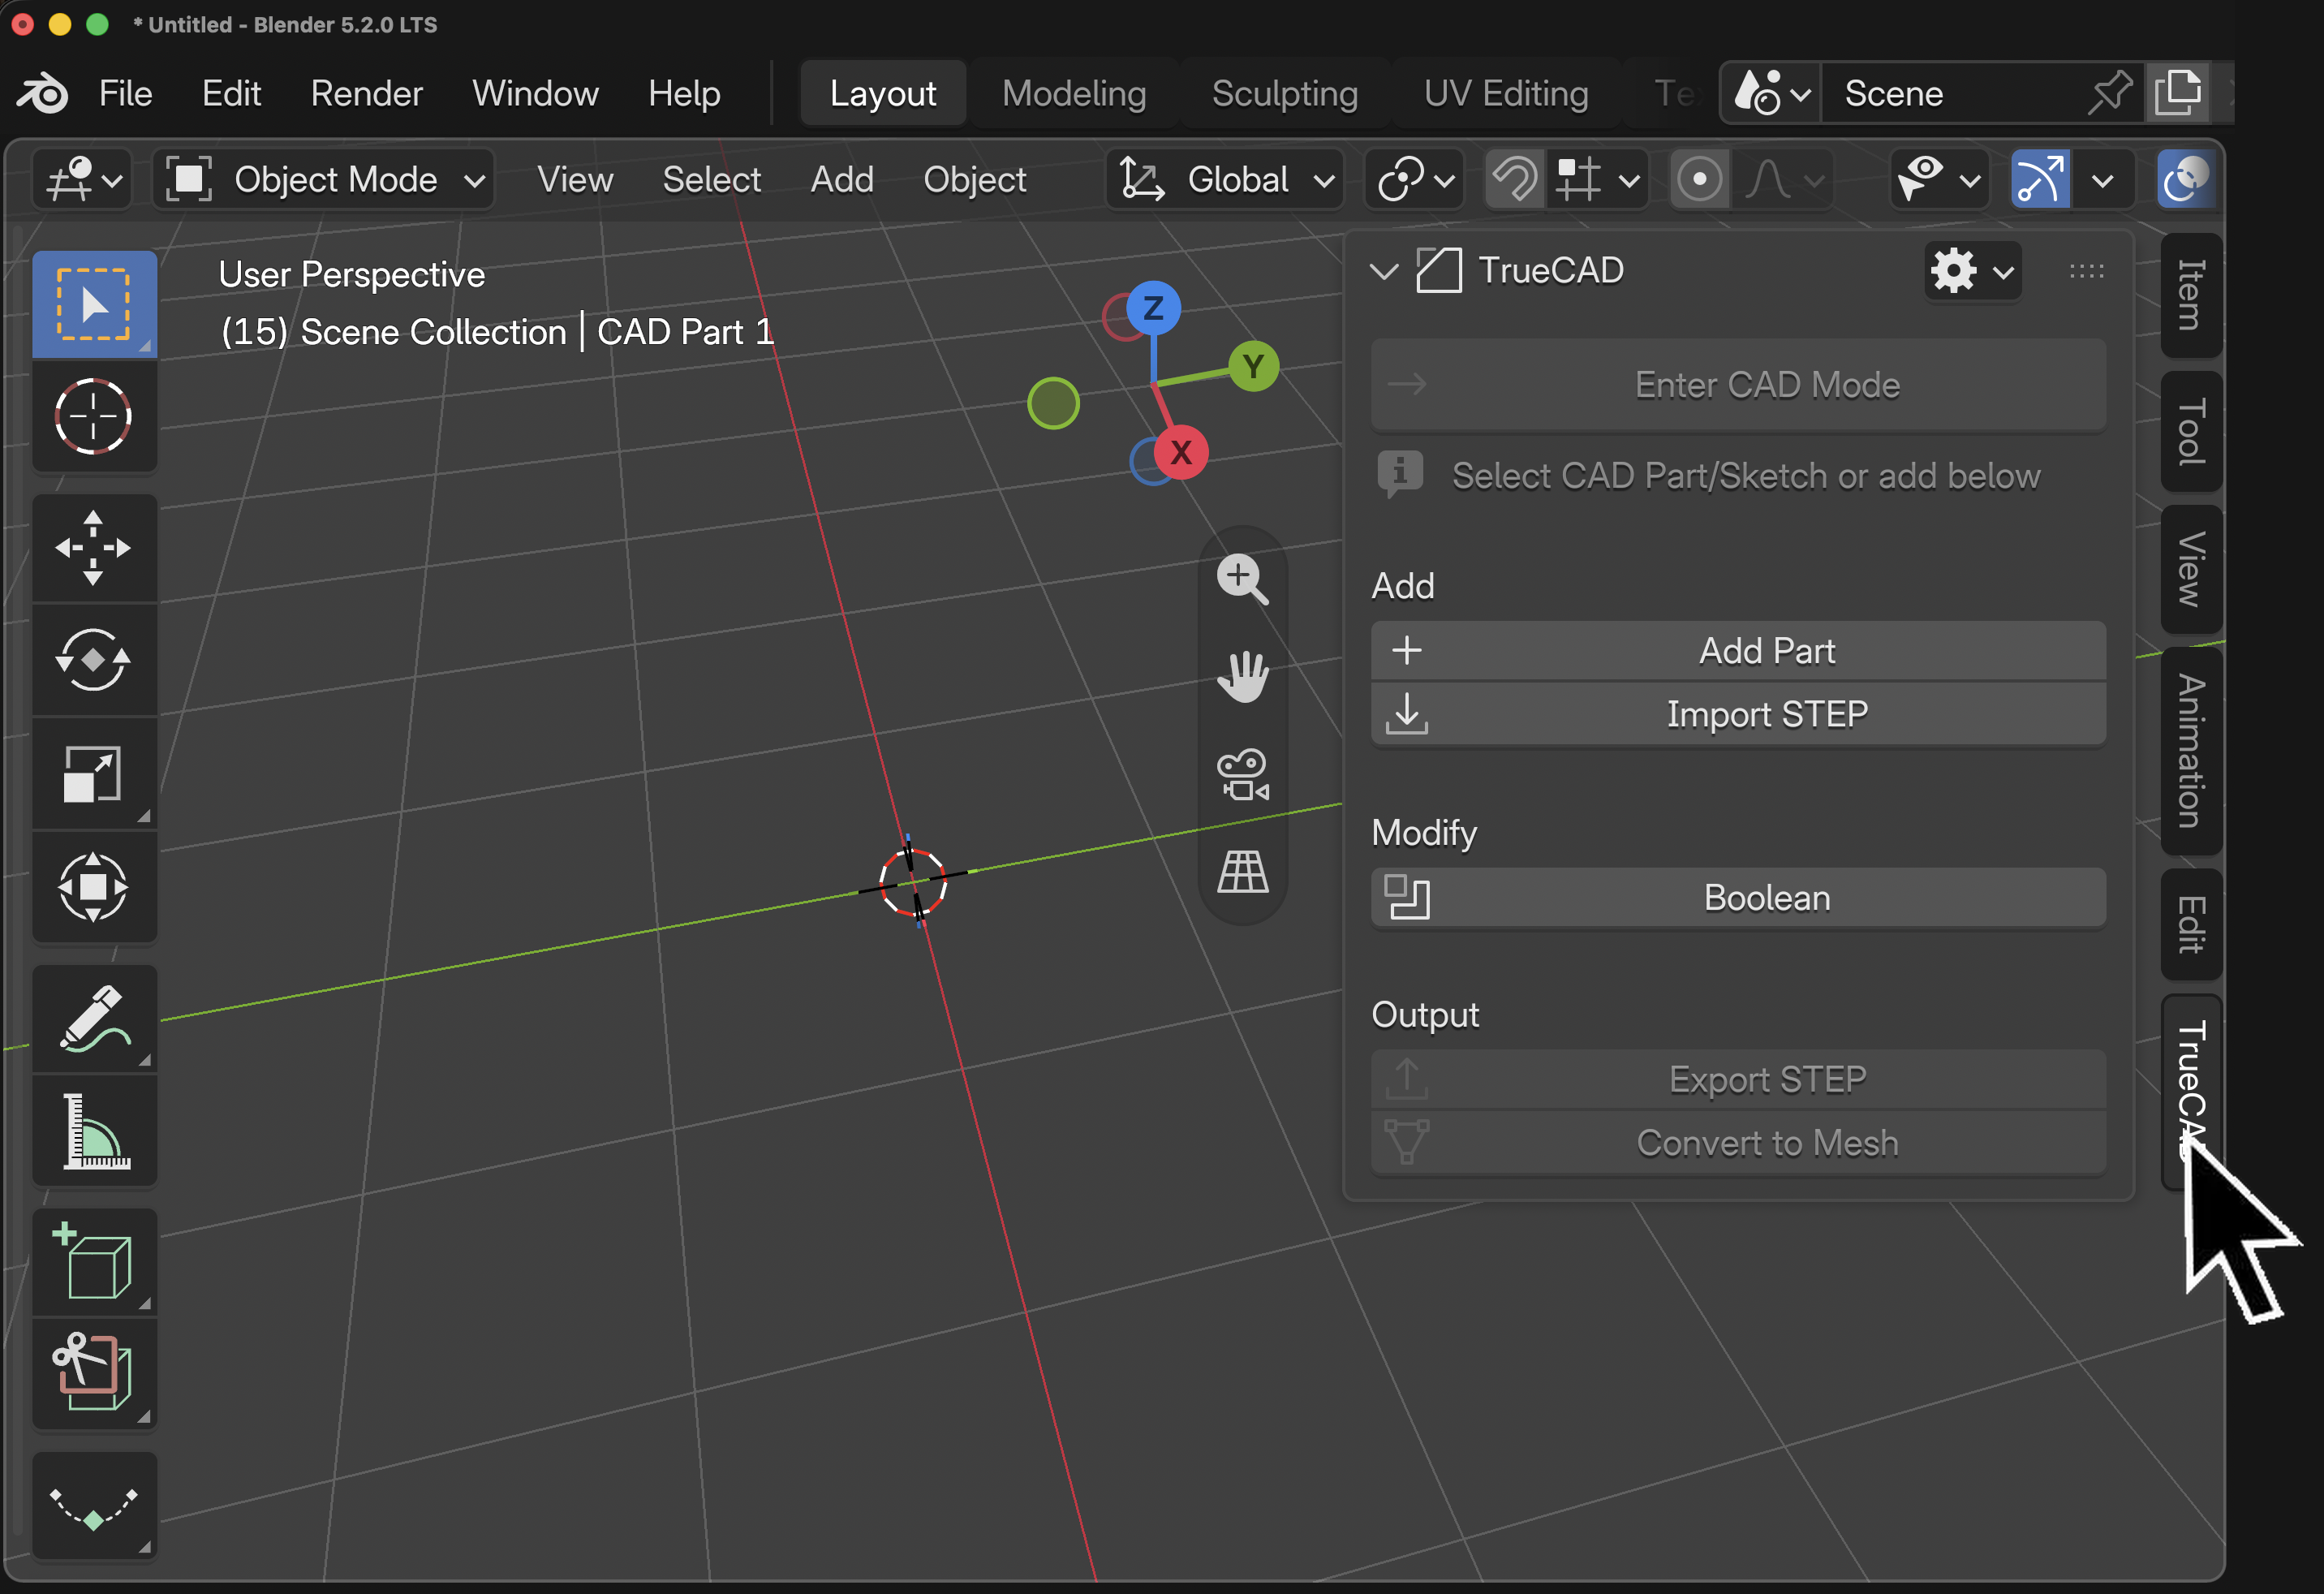Click the zoom magnifier in viewport
The height and width of the screenshot is (1594, 2324).
pyautogui.click(x=1243, y=579)
